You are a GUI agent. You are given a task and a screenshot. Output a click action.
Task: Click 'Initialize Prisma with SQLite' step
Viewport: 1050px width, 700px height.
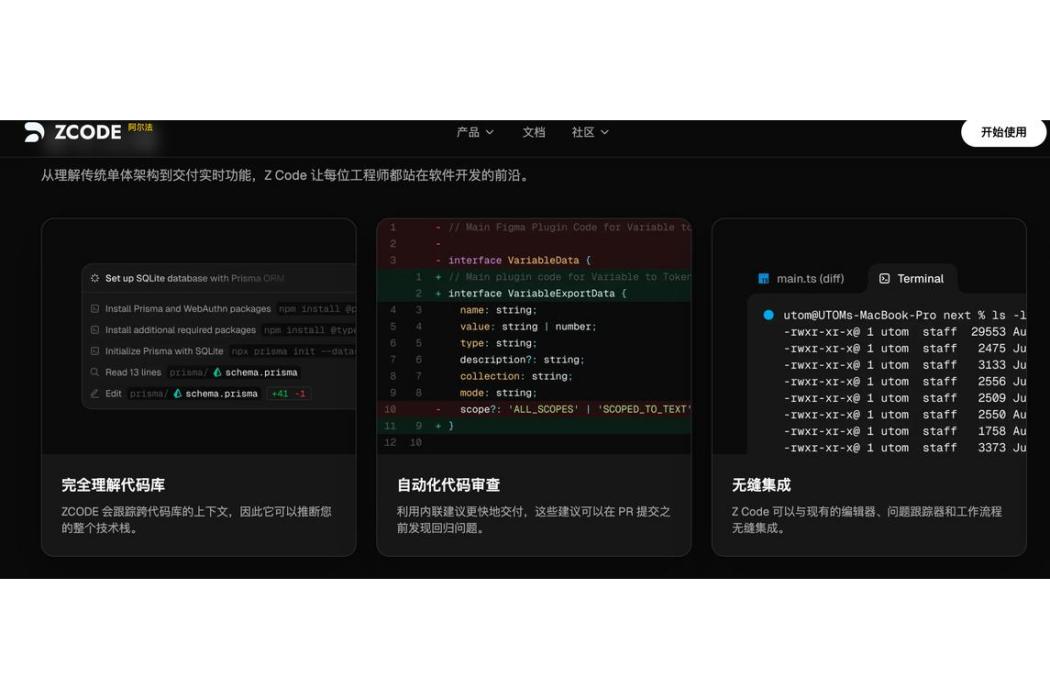(164, 351)
